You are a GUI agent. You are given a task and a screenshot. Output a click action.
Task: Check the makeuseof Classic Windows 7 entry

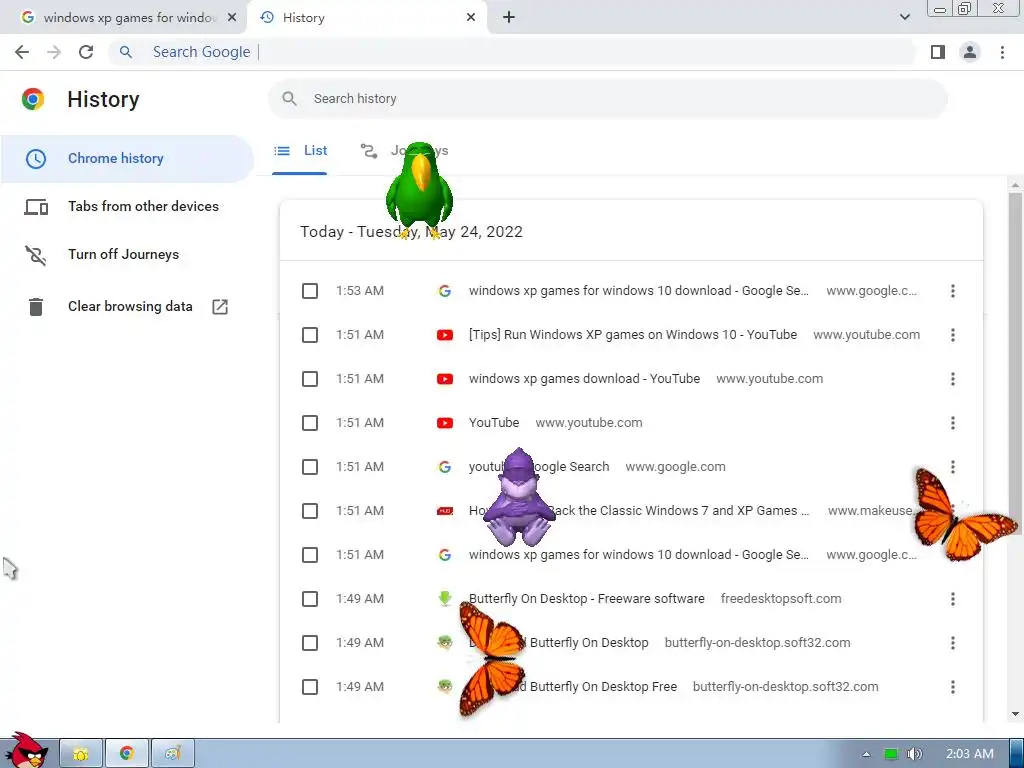click(x=310, y=511)
